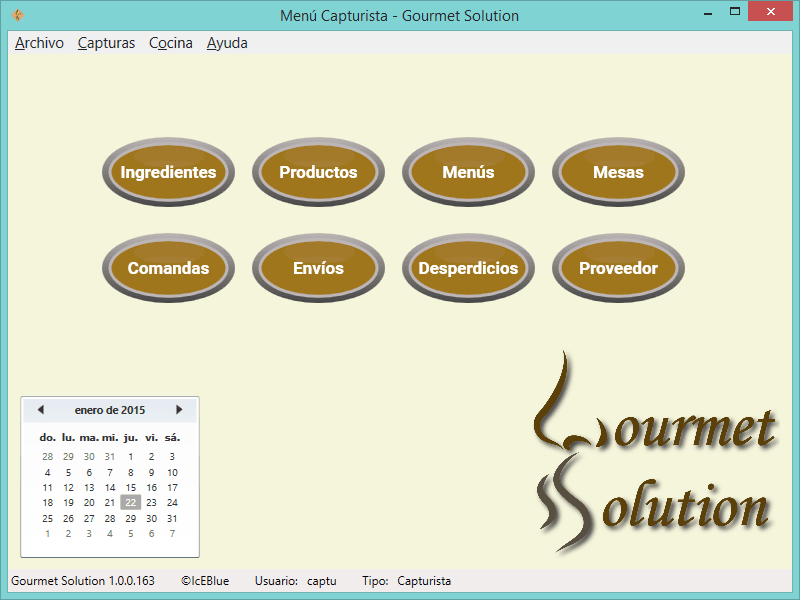Show the Ayuda menu

point(227,43)
